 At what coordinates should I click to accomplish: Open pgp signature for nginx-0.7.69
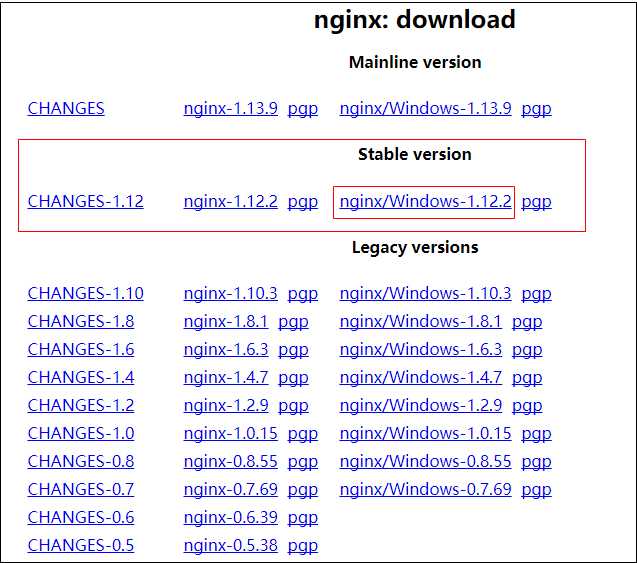303,490
